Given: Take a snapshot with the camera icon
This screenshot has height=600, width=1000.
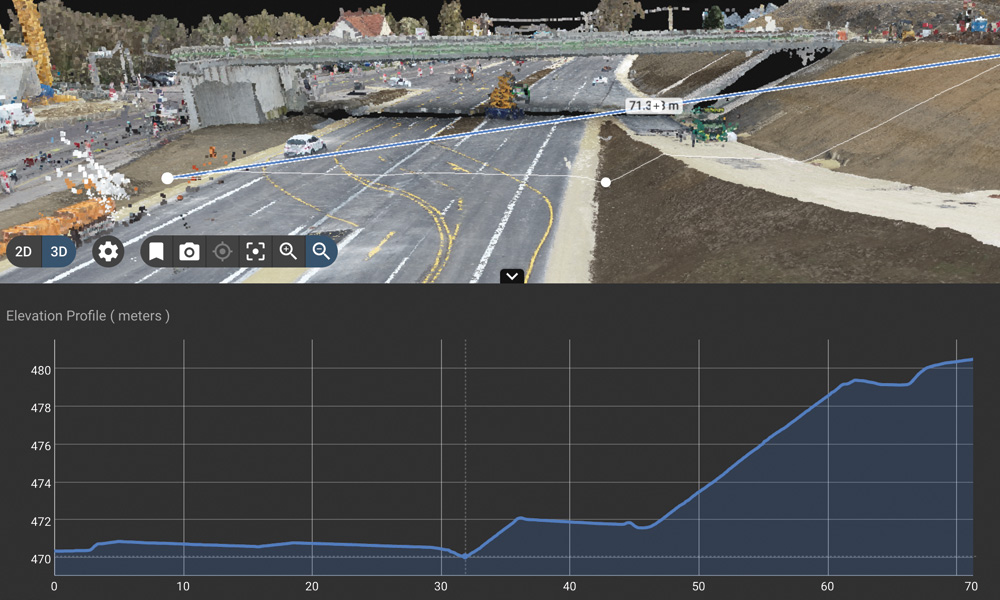Looking at the screenshot, I should click(x=189, y=252).
